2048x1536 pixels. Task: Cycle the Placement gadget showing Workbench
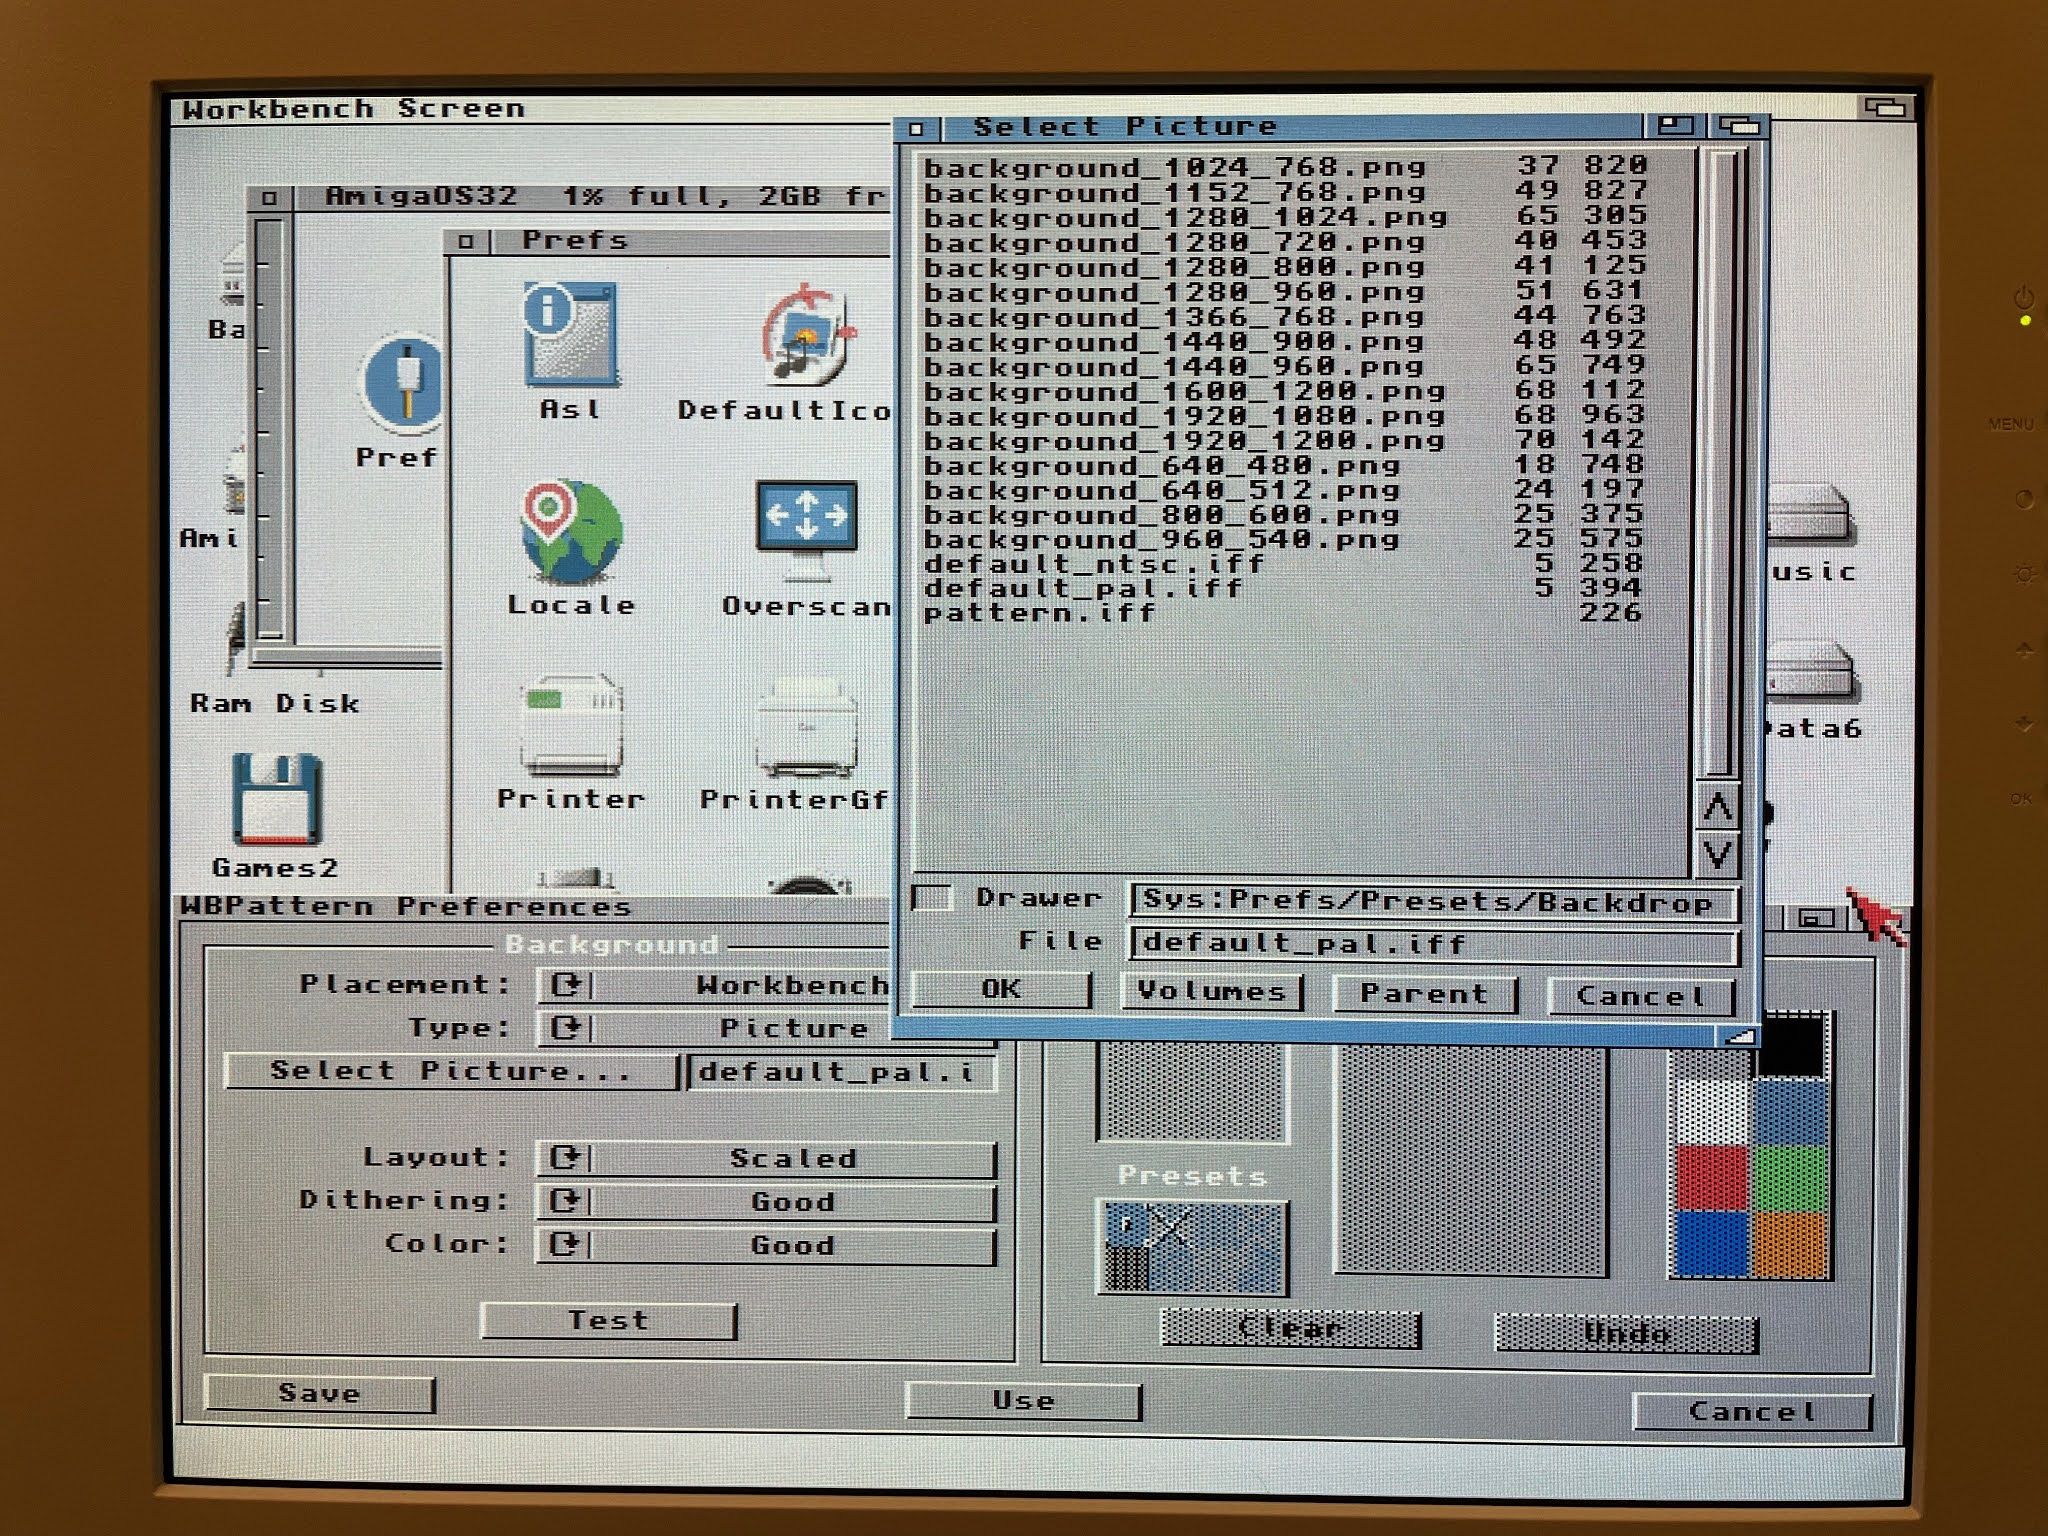pyautogui.click(x=714, y=986)
